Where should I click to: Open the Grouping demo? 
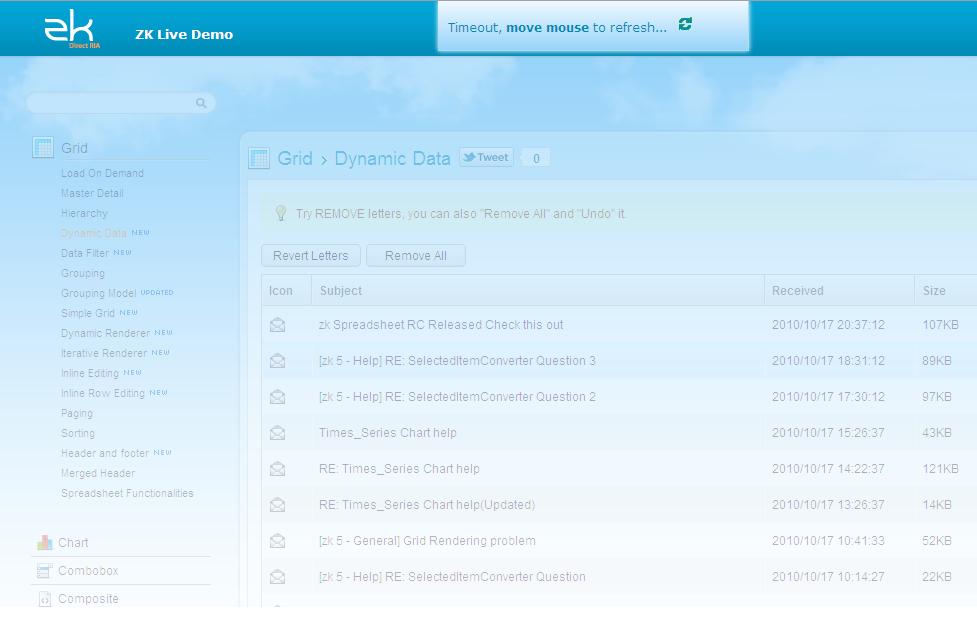(x=83, y=273)
